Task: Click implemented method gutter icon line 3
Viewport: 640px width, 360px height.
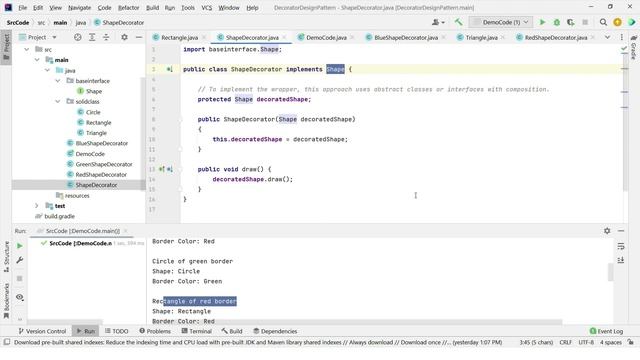Action: pyautogui.click(x=169, y=69)
